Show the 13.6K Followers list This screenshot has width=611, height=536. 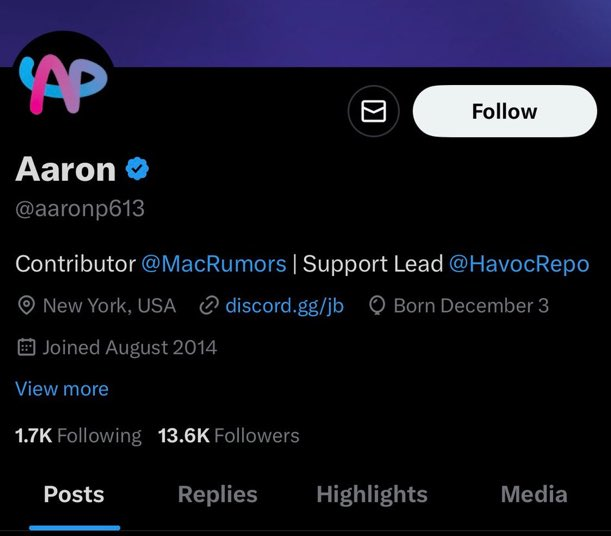coord(229,436)
